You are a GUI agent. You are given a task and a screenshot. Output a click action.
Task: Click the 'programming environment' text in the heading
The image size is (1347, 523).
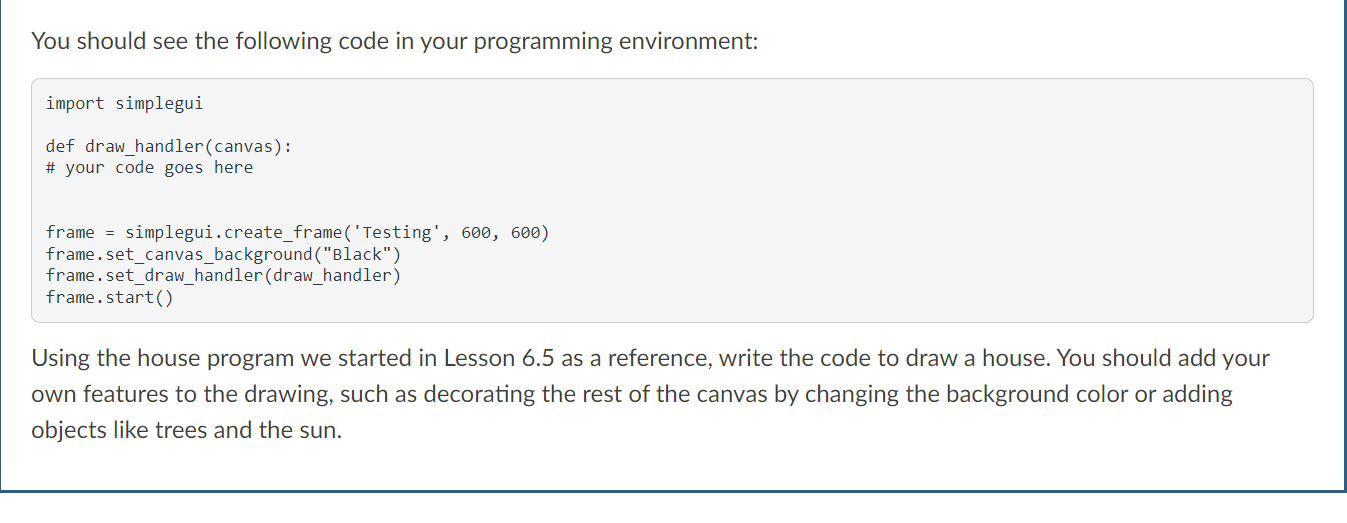(x=621, y=42)
